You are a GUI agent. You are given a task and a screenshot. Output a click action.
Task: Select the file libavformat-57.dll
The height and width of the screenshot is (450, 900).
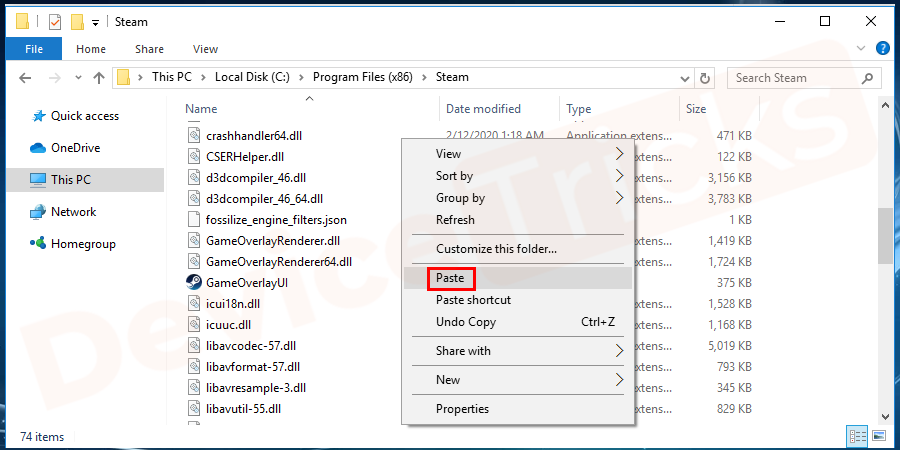(253, 366)
